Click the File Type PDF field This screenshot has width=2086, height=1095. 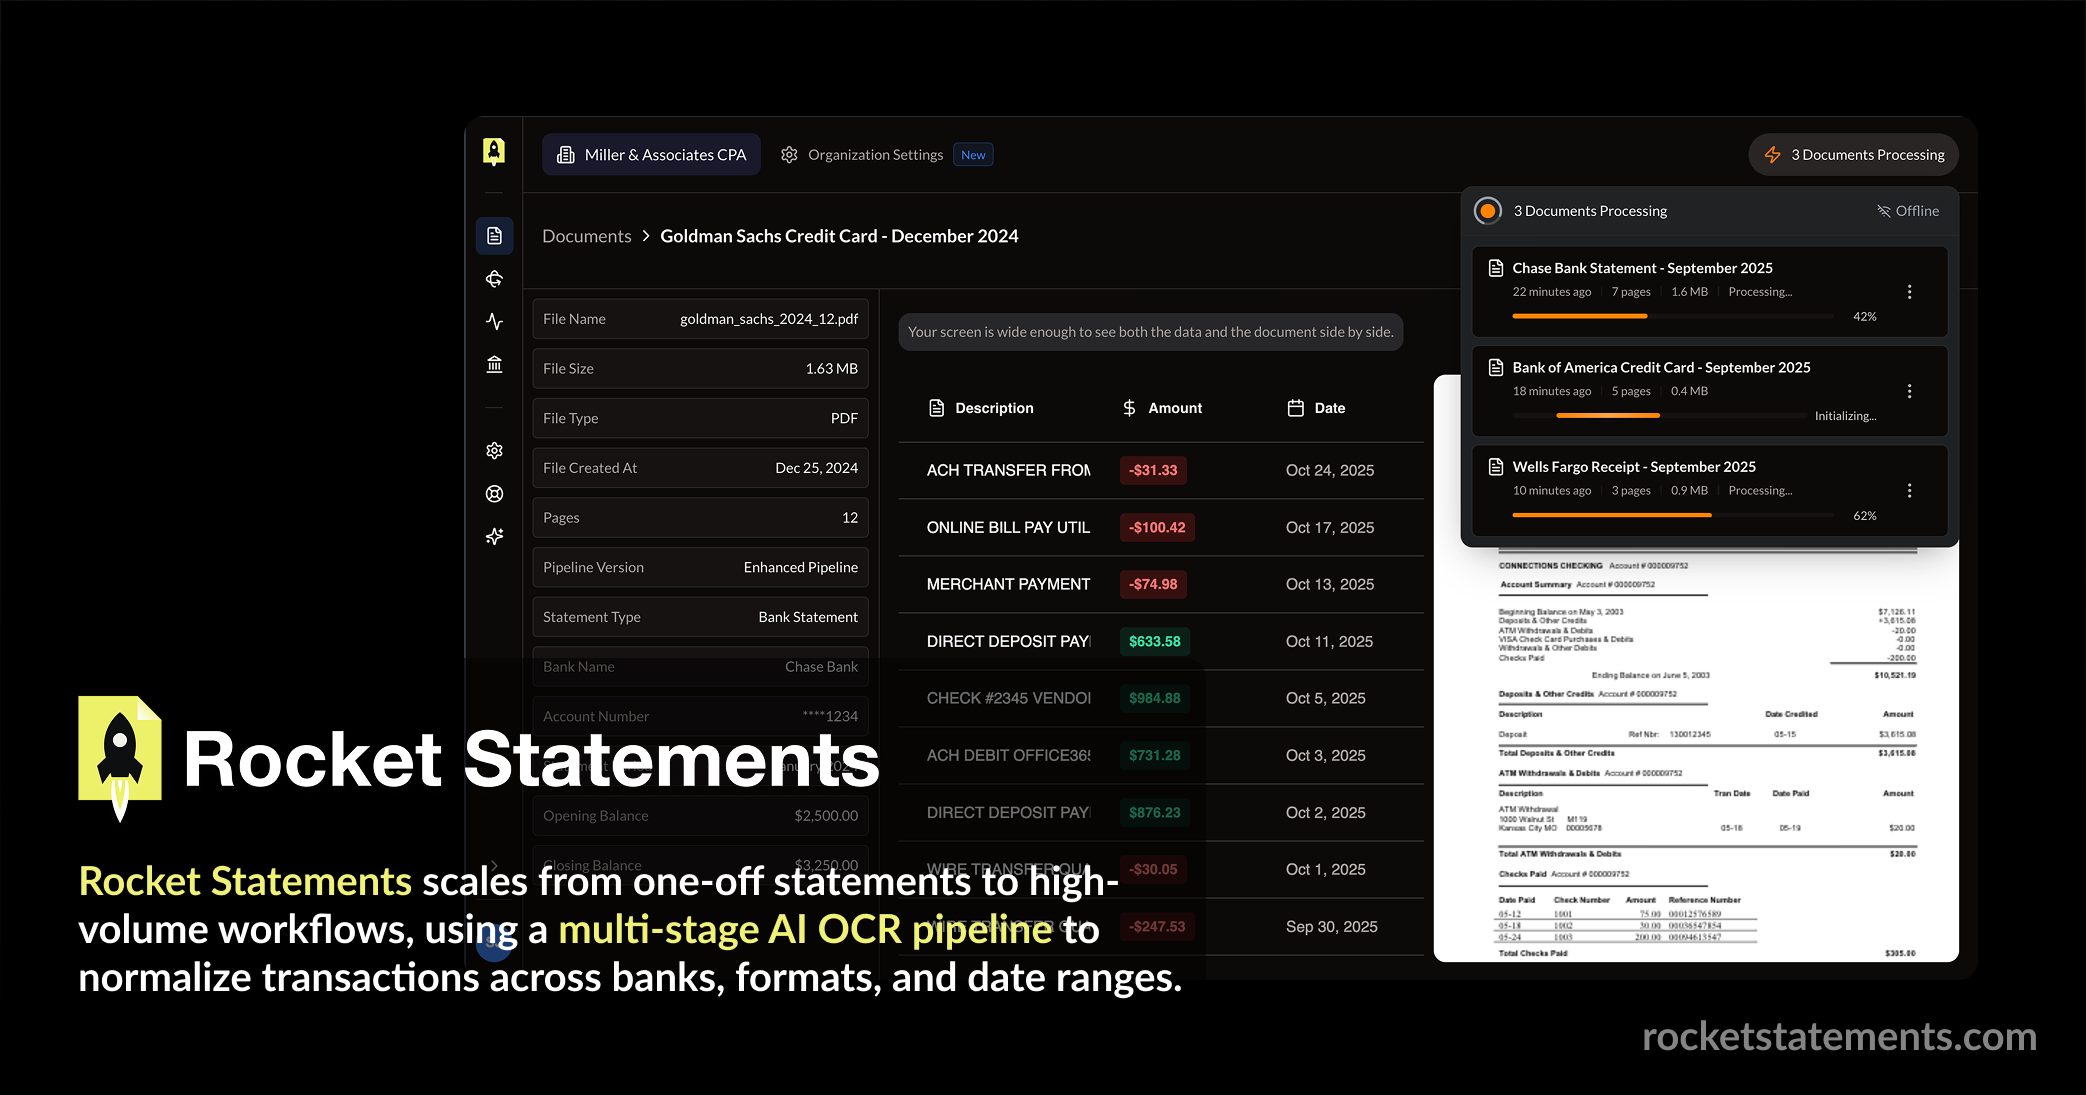click(700, 418)
